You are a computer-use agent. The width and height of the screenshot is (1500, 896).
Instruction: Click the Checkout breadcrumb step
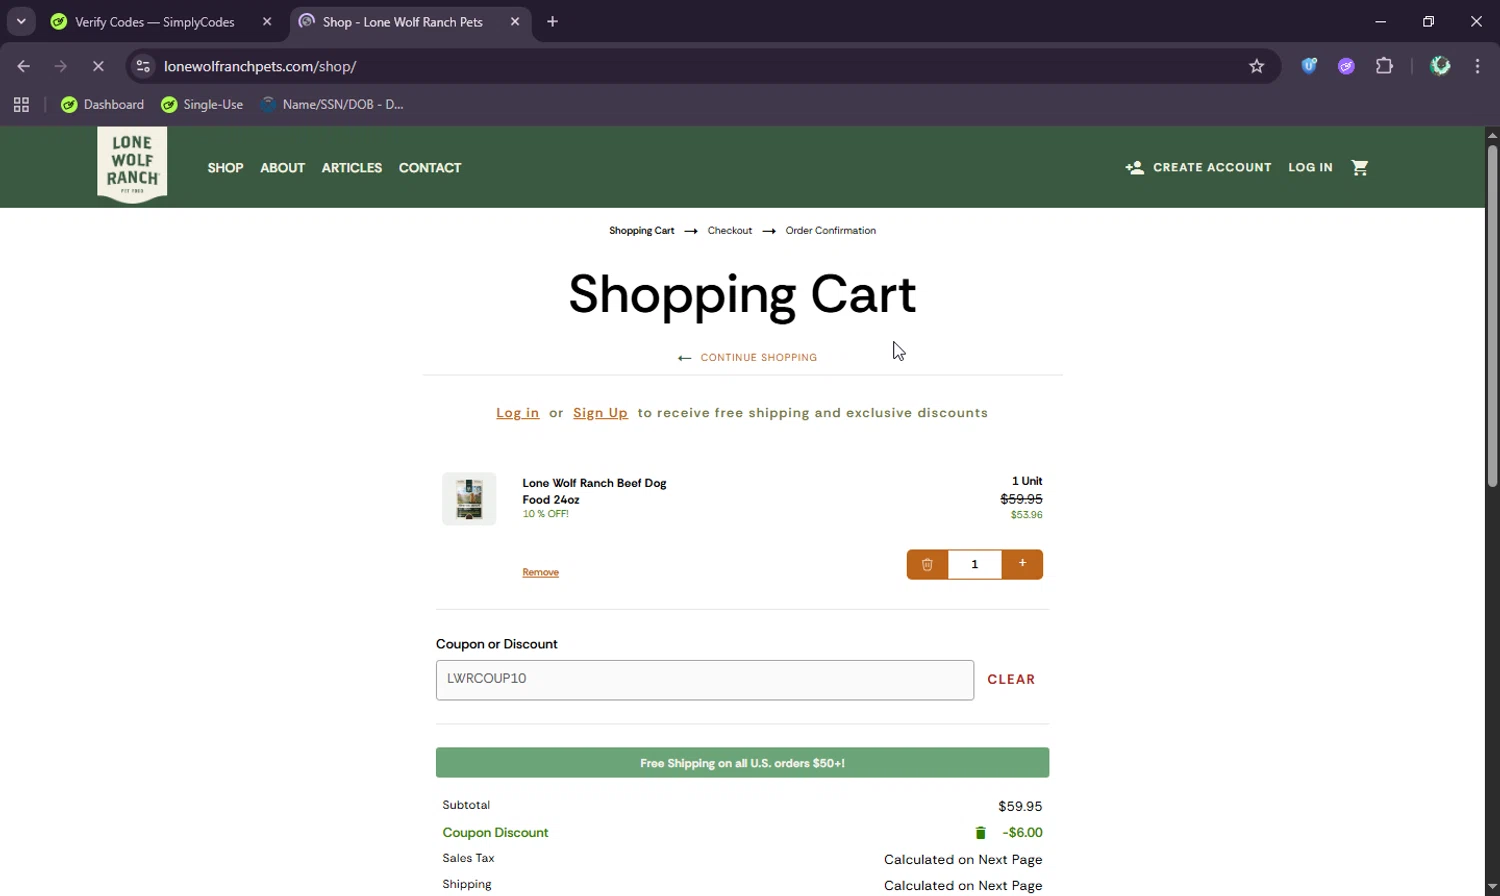(x=730, y=230)
